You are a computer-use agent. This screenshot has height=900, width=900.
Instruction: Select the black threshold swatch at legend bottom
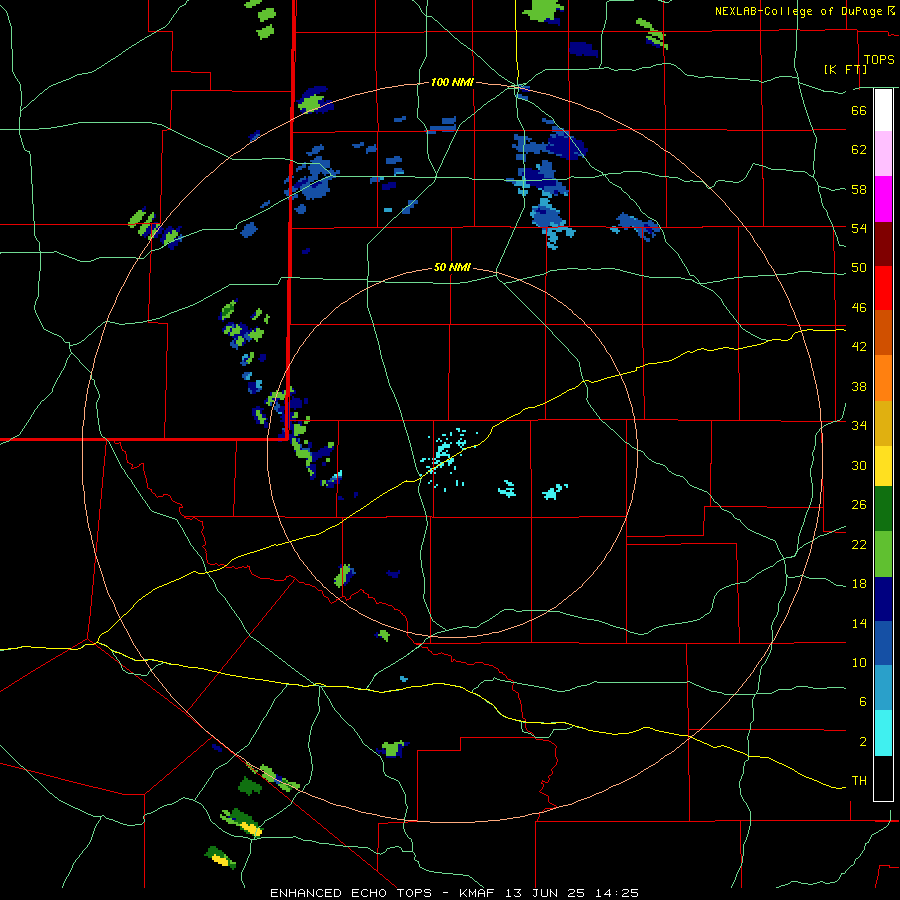(883, 778)
